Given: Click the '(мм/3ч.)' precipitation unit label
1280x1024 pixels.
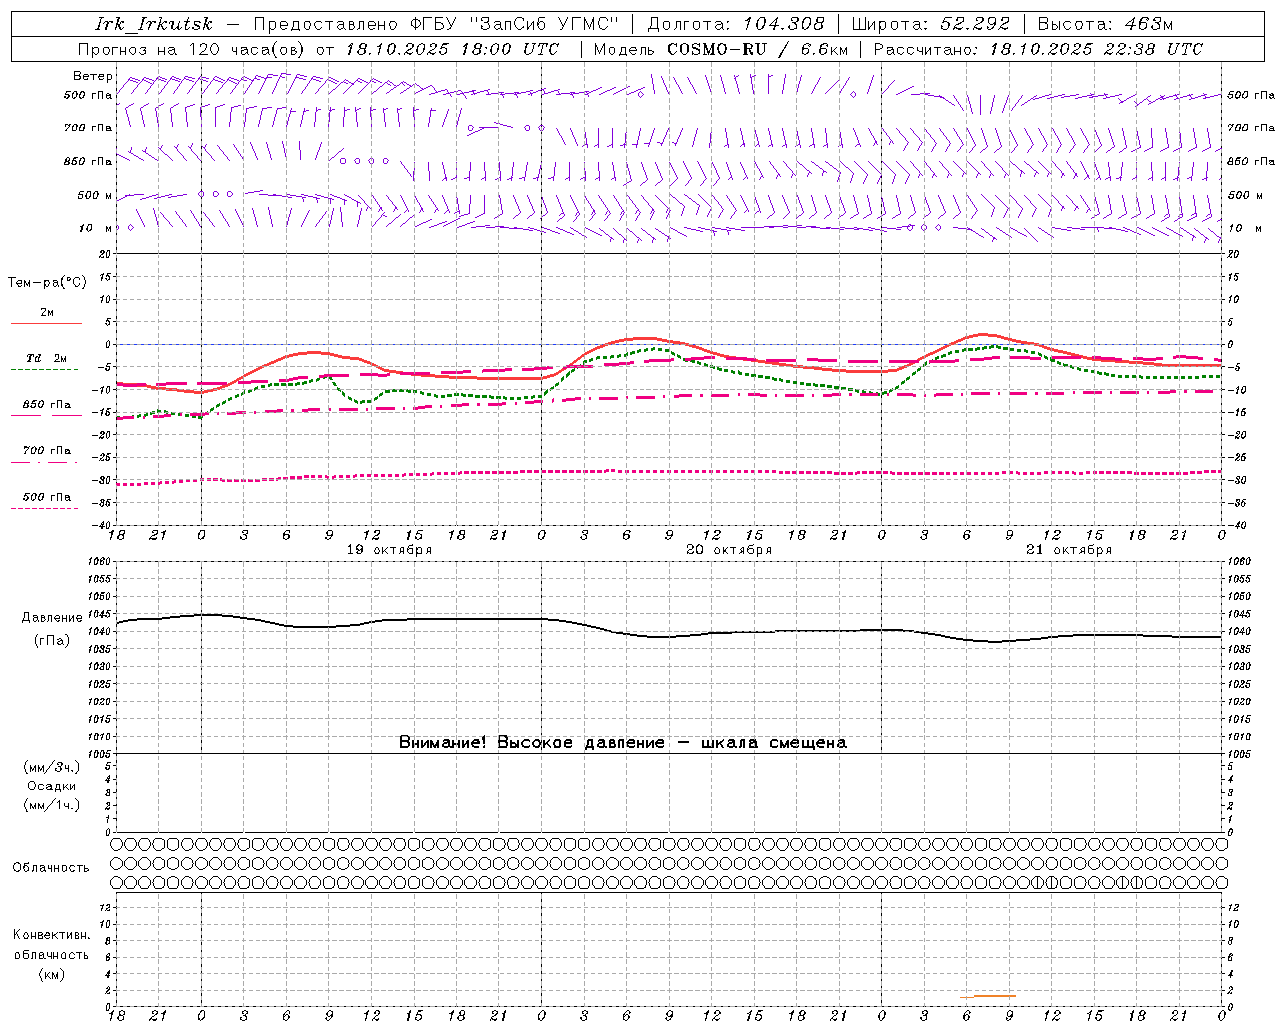Looking at the screenshot, I should [52, 767].
